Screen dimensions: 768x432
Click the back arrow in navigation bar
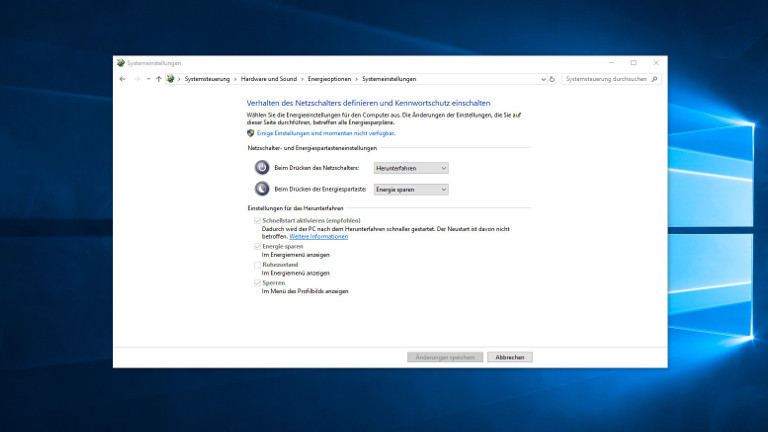122,78
